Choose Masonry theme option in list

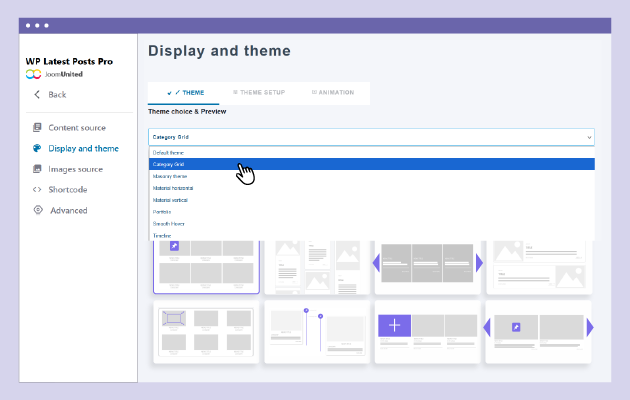[x=169, y=176]
